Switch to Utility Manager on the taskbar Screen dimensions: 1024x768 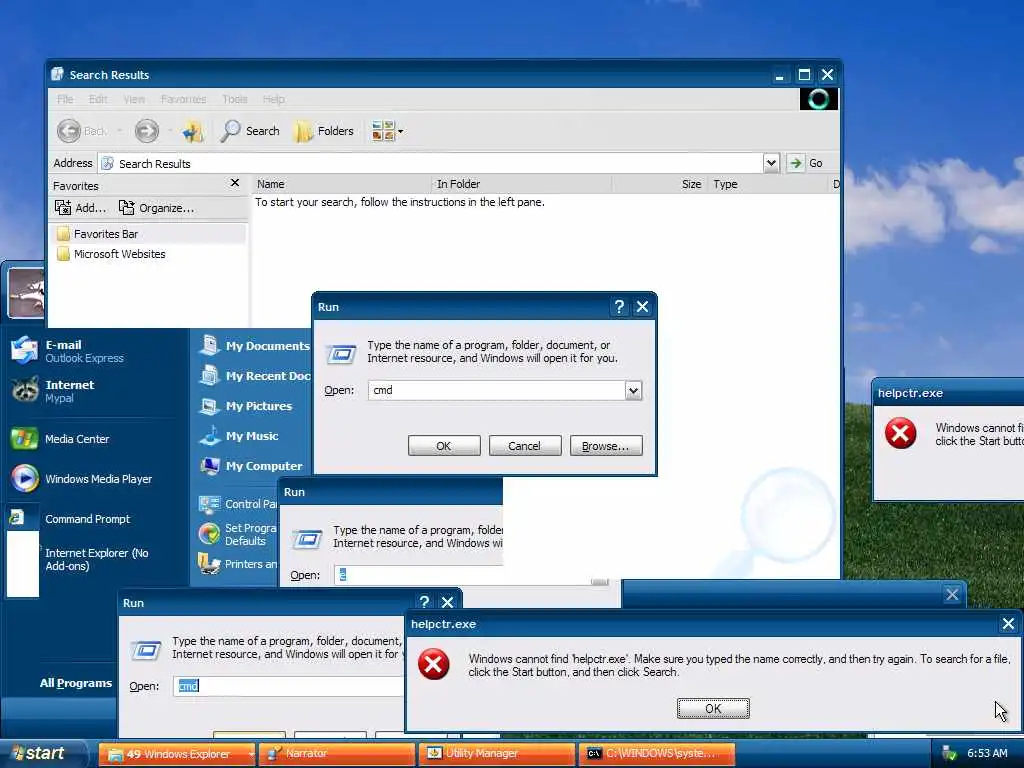click(x=497, y=754)
